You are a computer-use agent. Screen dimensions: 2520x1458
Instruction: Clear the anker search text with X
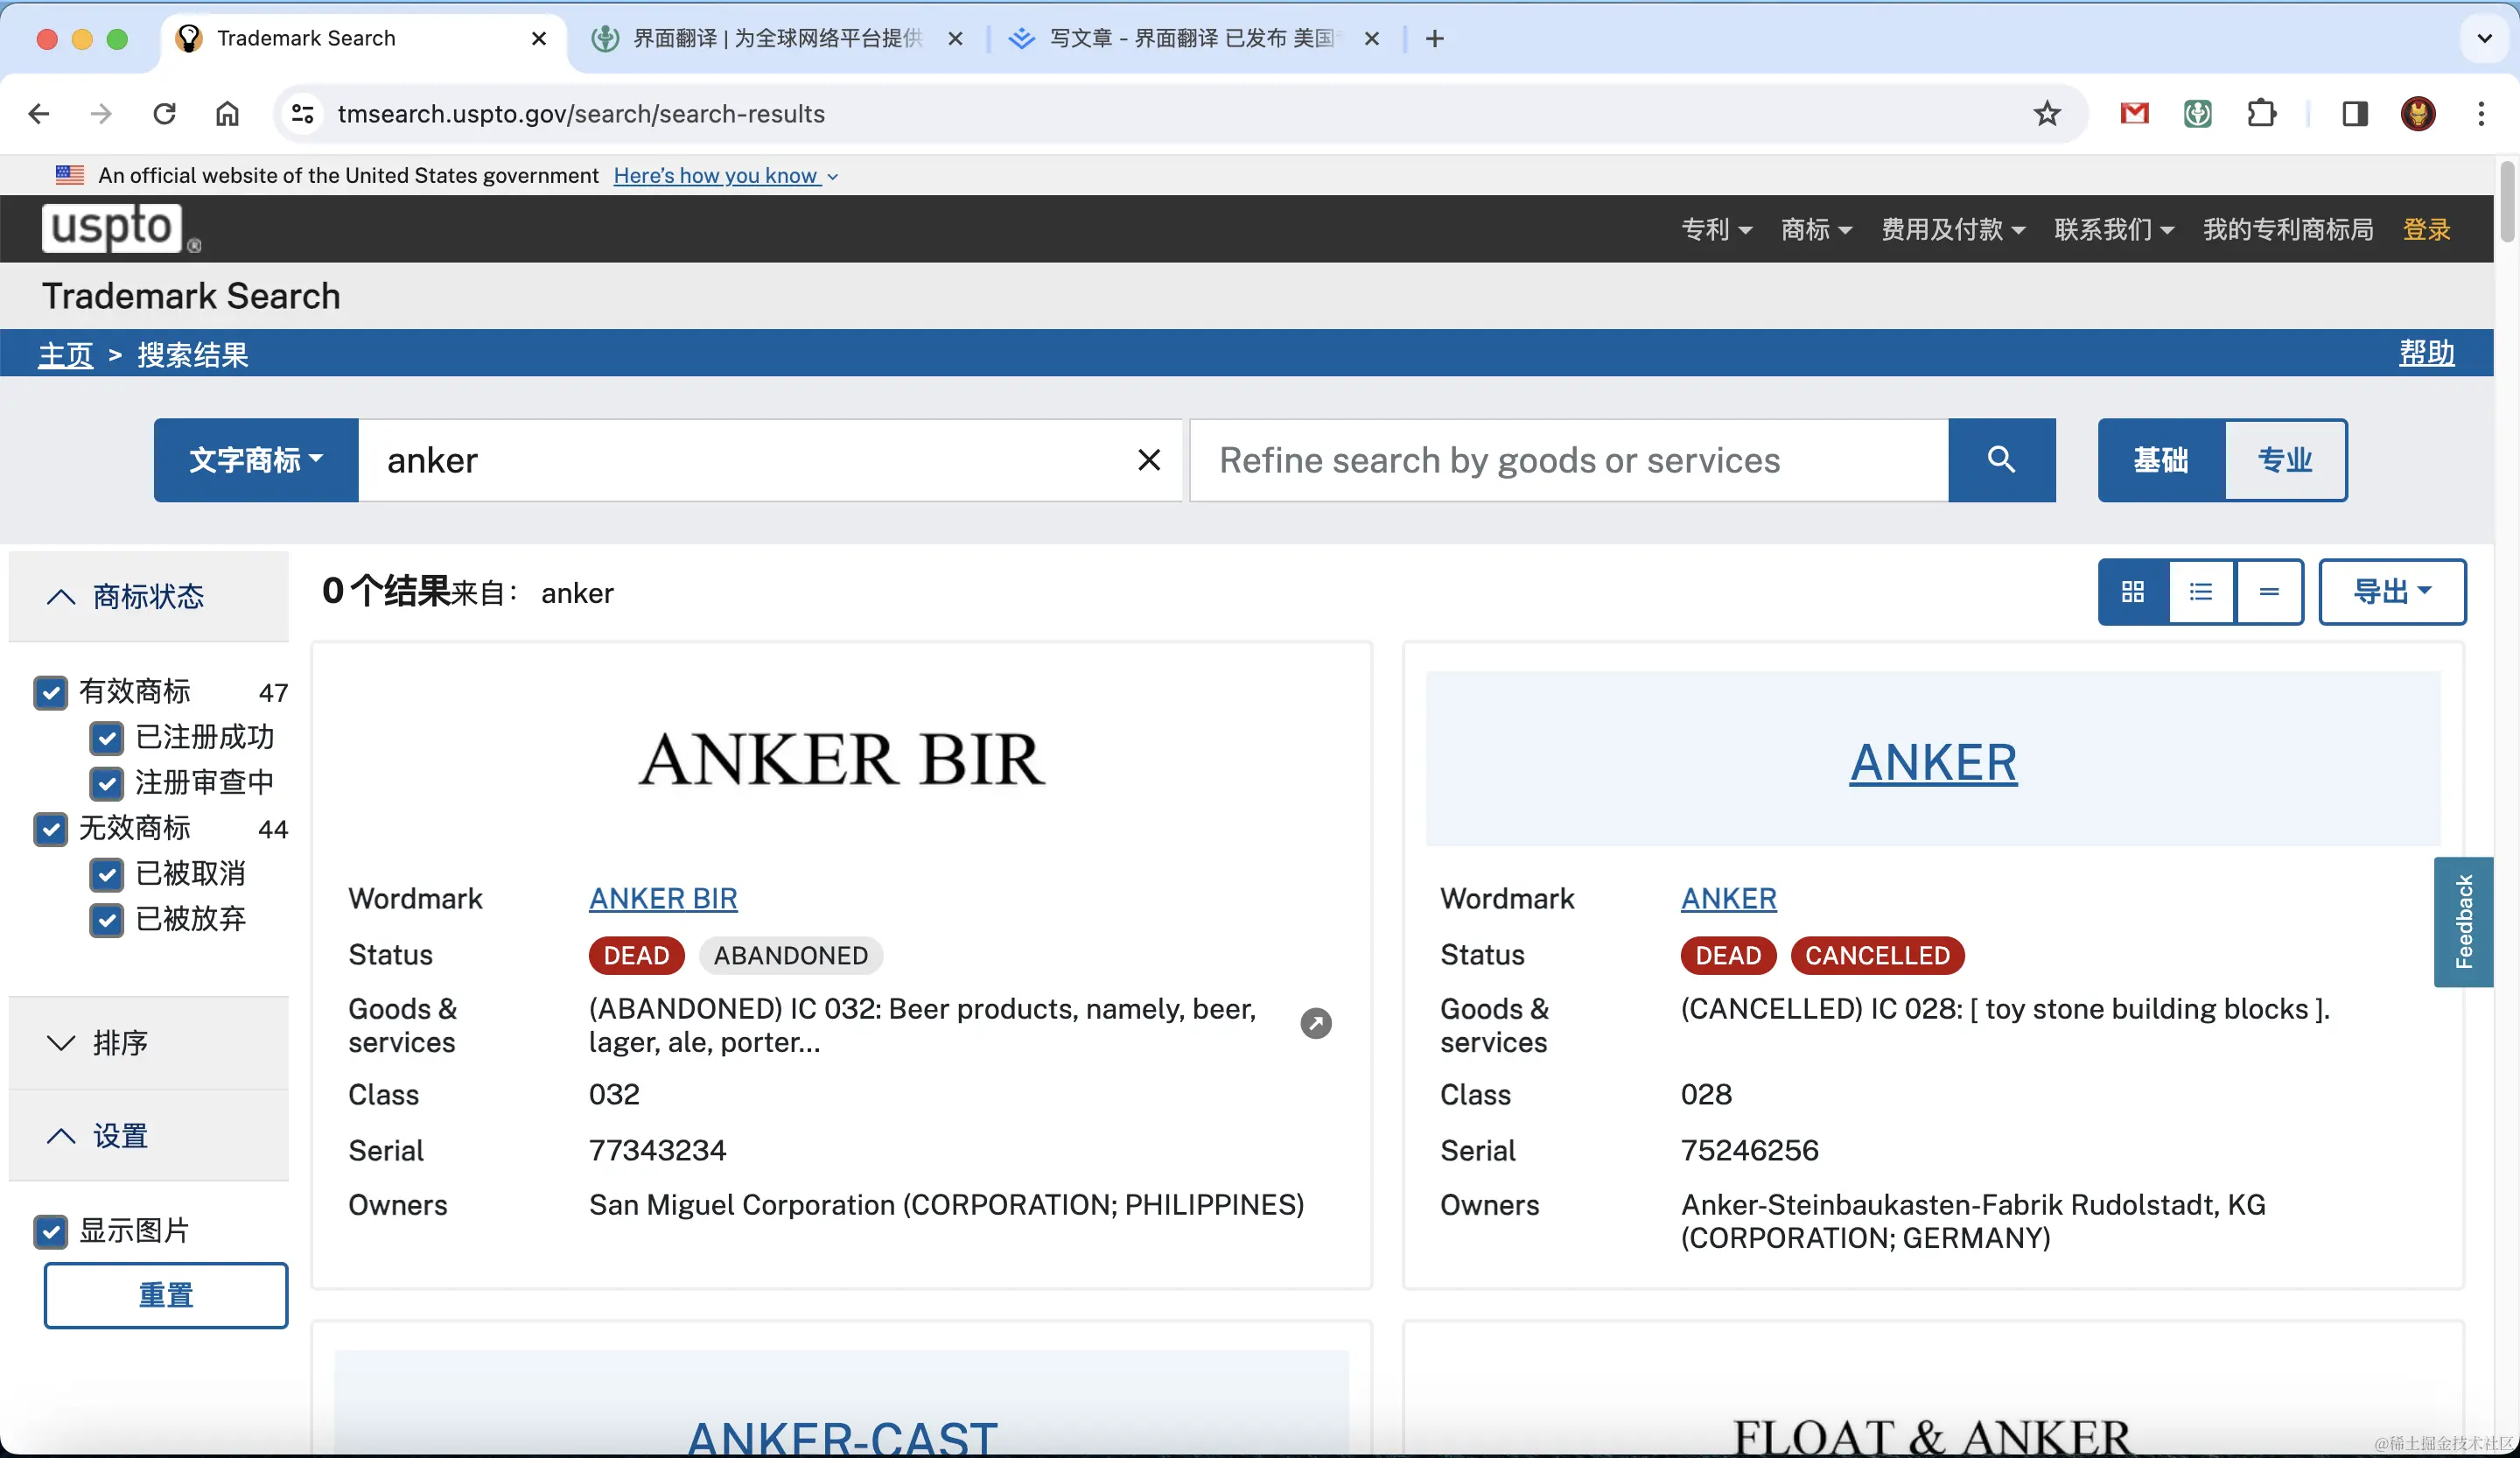[x=1149, y=460]
